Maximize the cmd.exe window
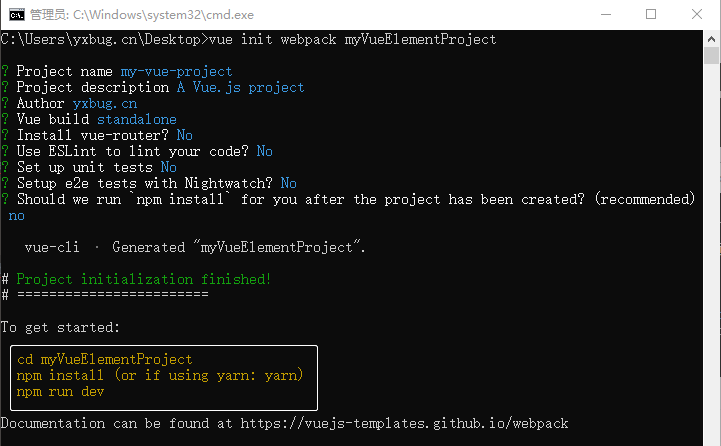This screenshot has height=446, width=721. 651,14
